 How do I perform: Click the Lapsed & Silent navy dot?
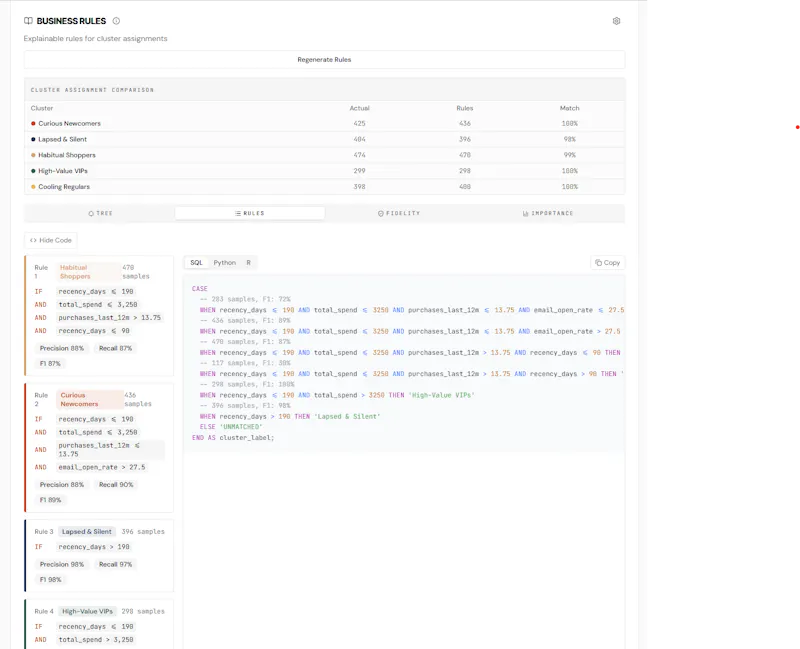(x=33, y=139)
